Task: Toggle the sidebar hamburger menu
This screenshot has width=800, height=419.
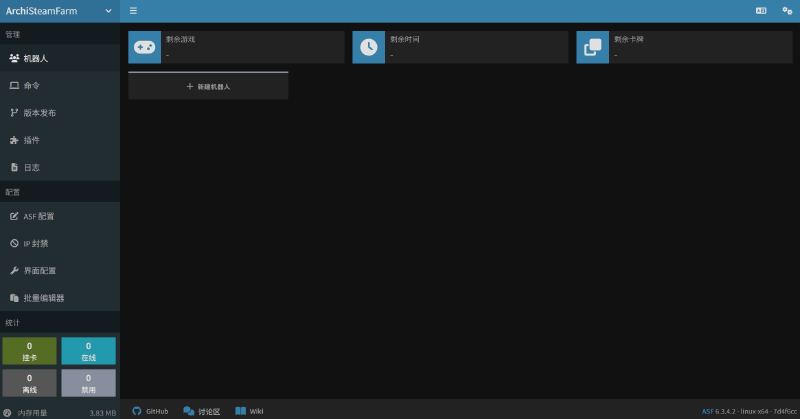Action: tap(133, 11)
